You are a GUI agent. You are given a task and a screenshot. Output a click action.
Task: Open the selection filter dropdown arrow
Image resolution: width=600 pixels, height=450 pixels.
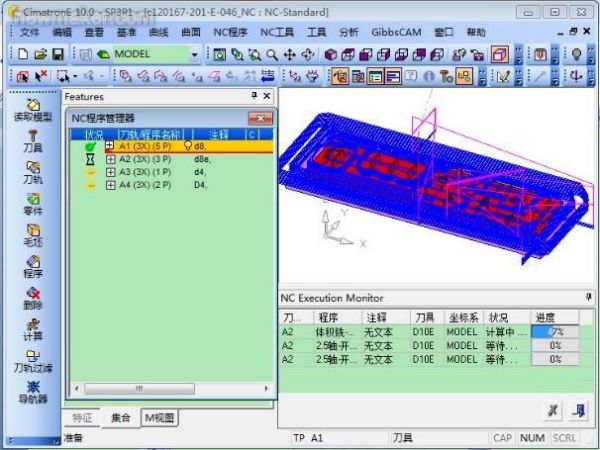point(75,76)
